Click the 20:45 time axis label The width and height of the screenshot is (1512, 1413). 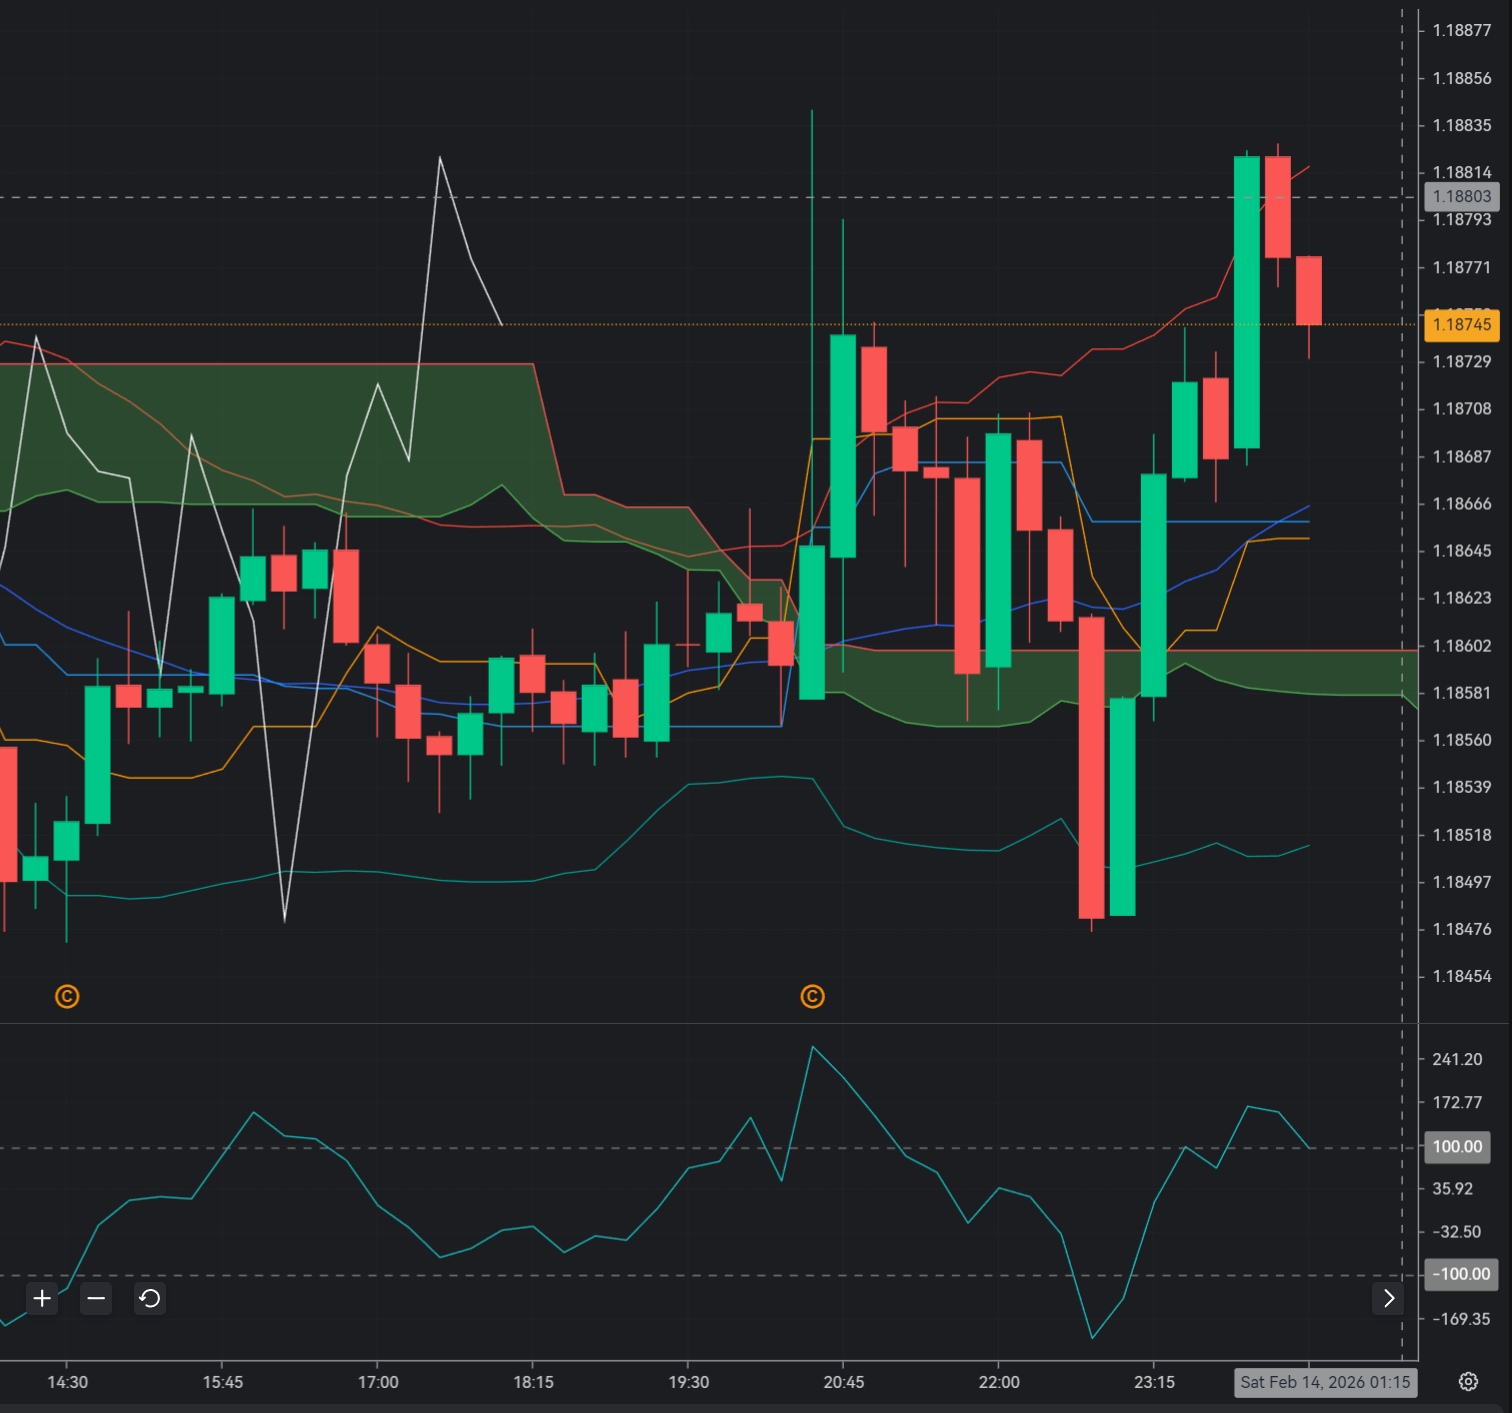(x=845, y=1383)
